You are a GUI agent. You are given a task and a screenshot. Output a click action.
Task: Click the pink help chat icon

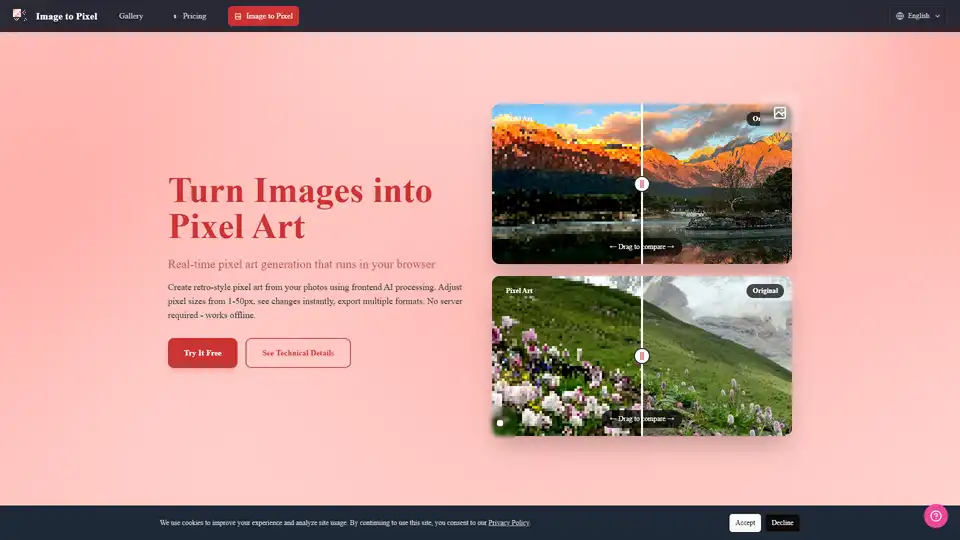pos(936,516)
